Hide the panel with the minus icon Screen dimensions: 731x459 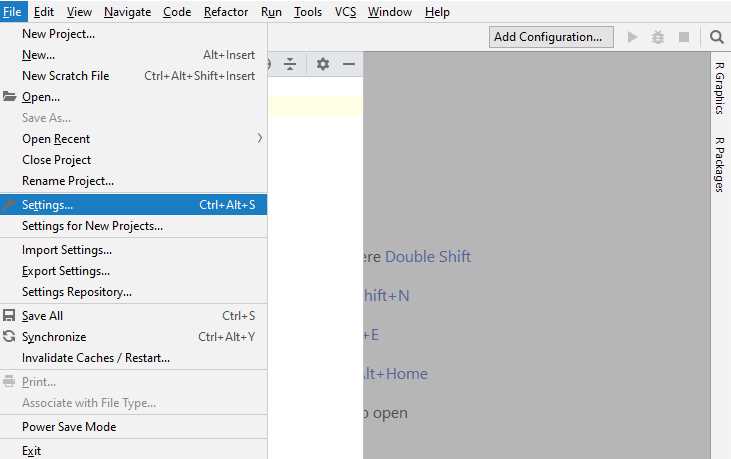349,64
